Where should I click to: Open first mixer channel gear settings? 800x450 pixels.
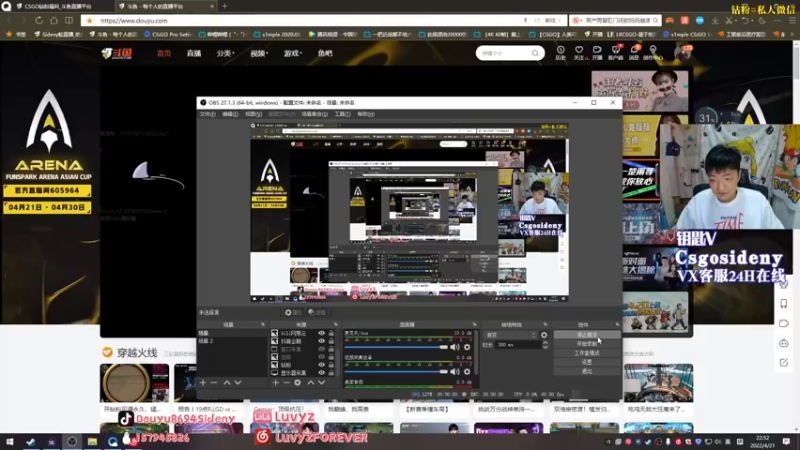(467, 347)
